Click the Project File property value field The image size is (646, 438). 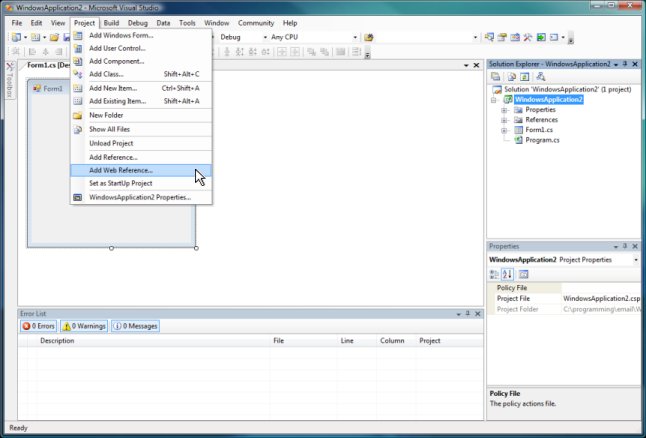click(x=601, y=298)
